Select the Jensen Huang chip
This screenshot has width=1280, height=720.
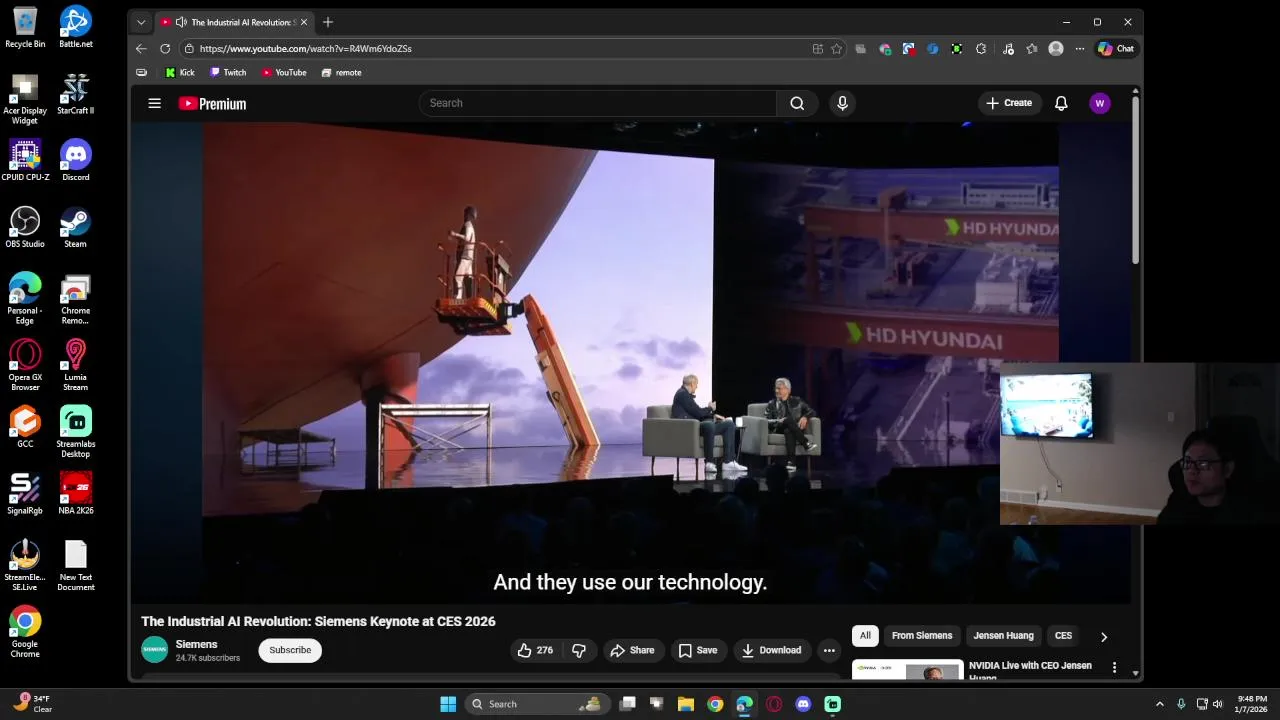pyautogui.click(x=1003, y=636)
